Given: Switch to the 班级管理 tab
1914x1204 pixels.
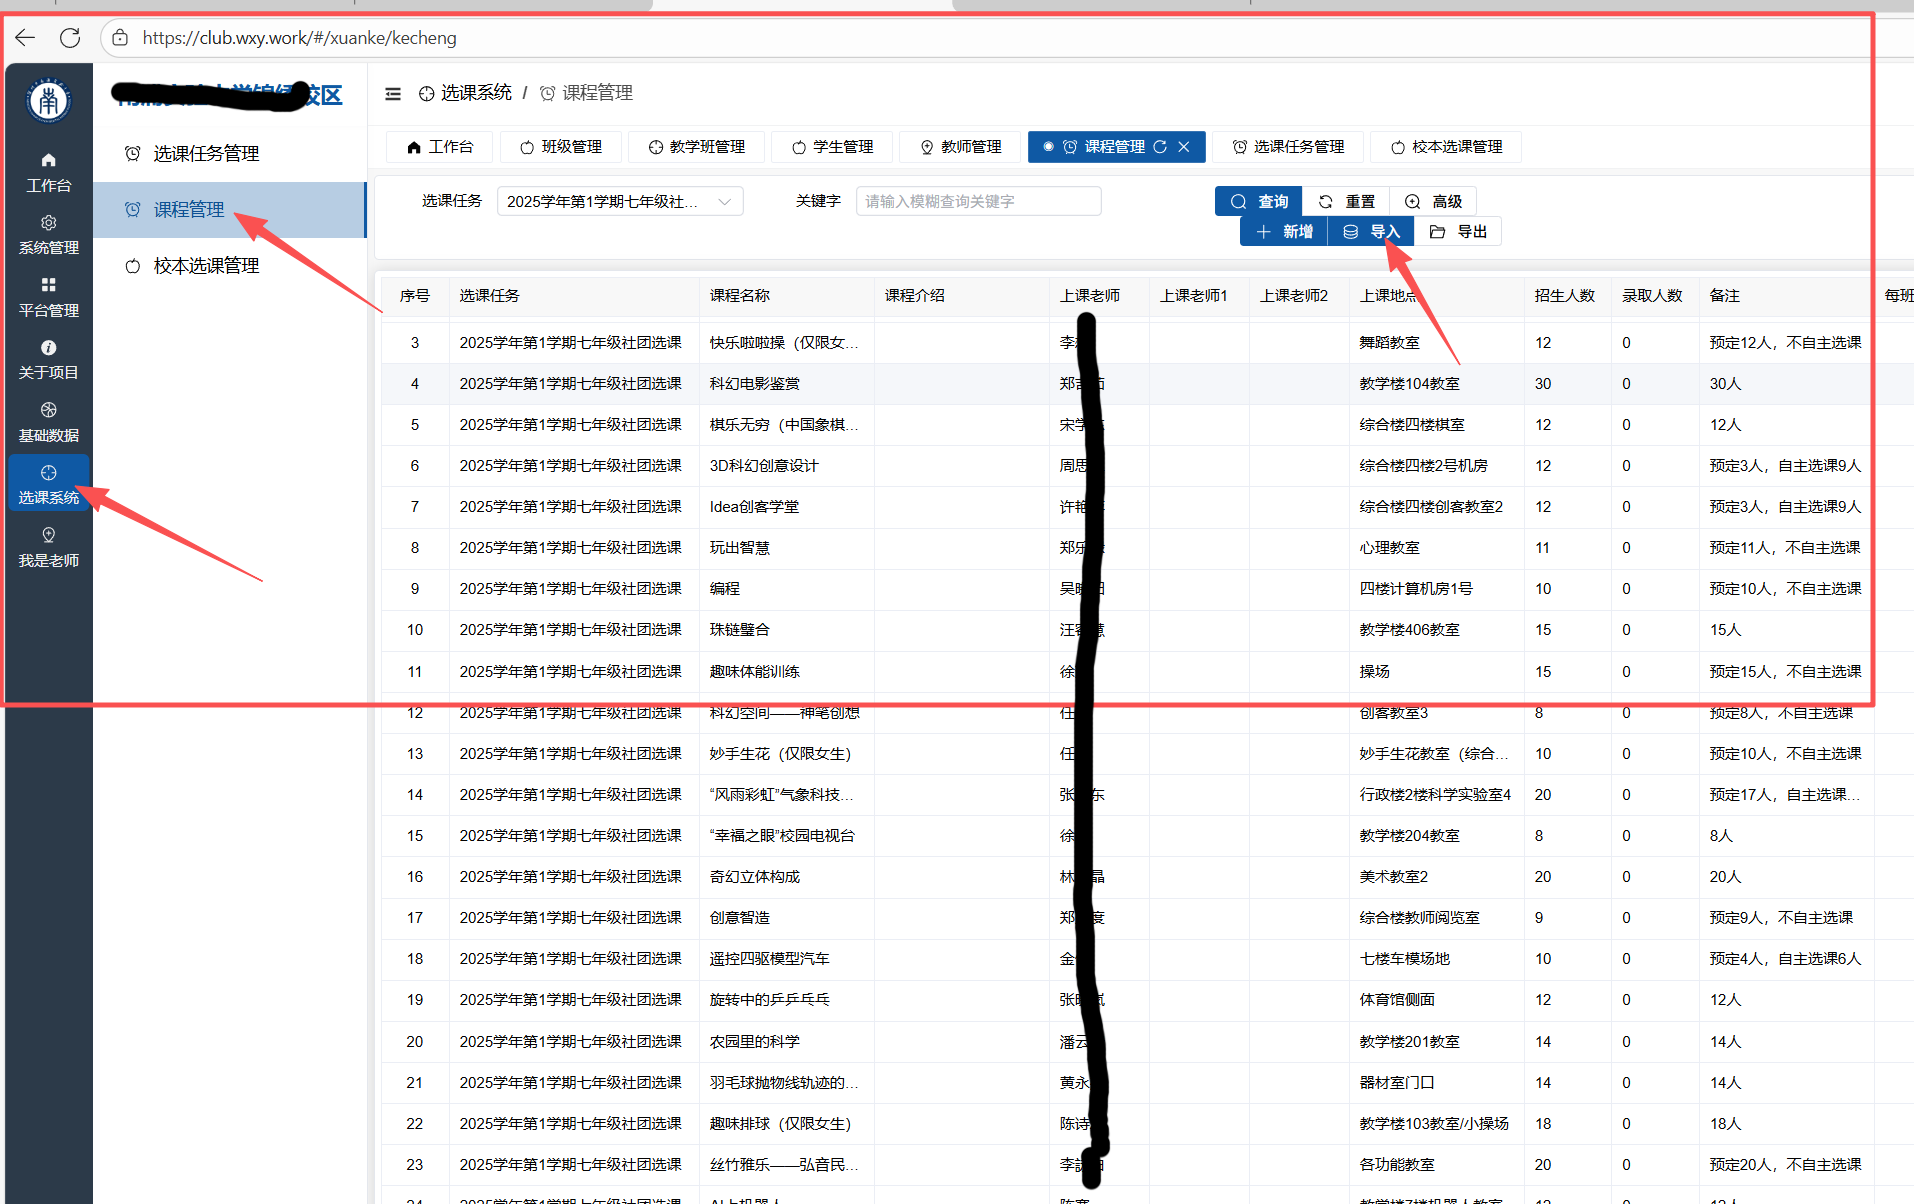Looking at the screenshot, I should (561, 147).
